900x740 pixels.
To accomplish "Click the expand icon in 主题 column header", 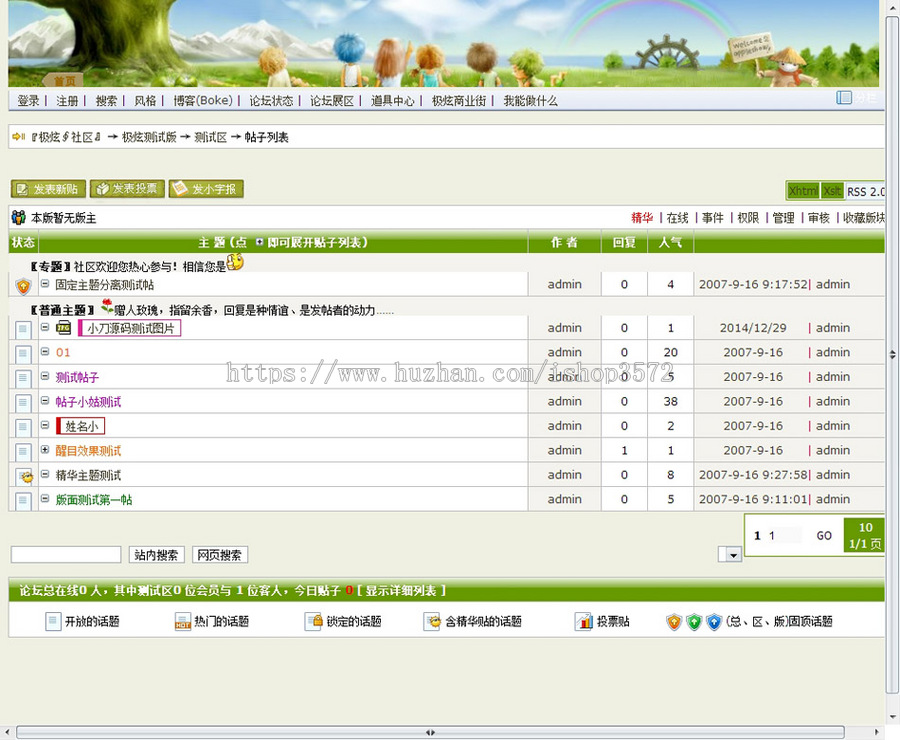I will coord(259,242).
